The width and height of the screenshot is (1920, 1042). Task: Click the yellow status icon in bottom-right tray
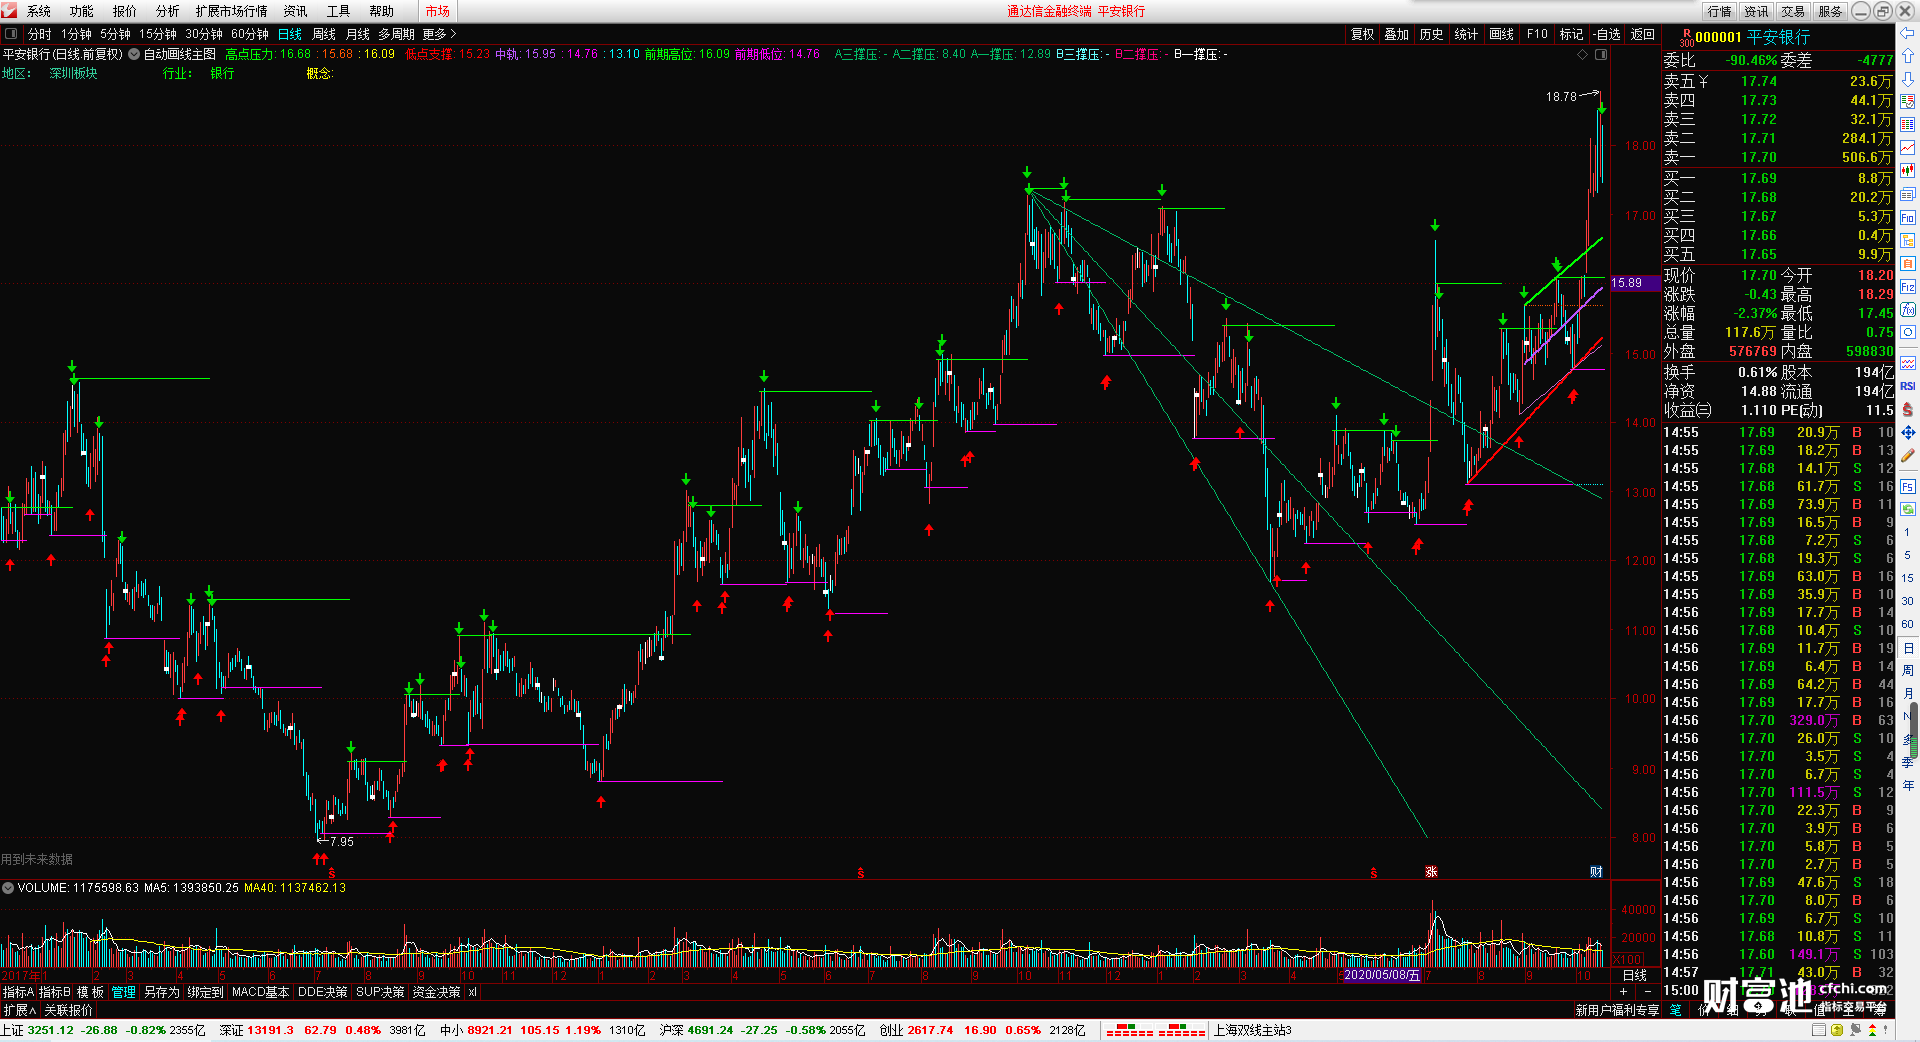click(x=1837, y=1030)
